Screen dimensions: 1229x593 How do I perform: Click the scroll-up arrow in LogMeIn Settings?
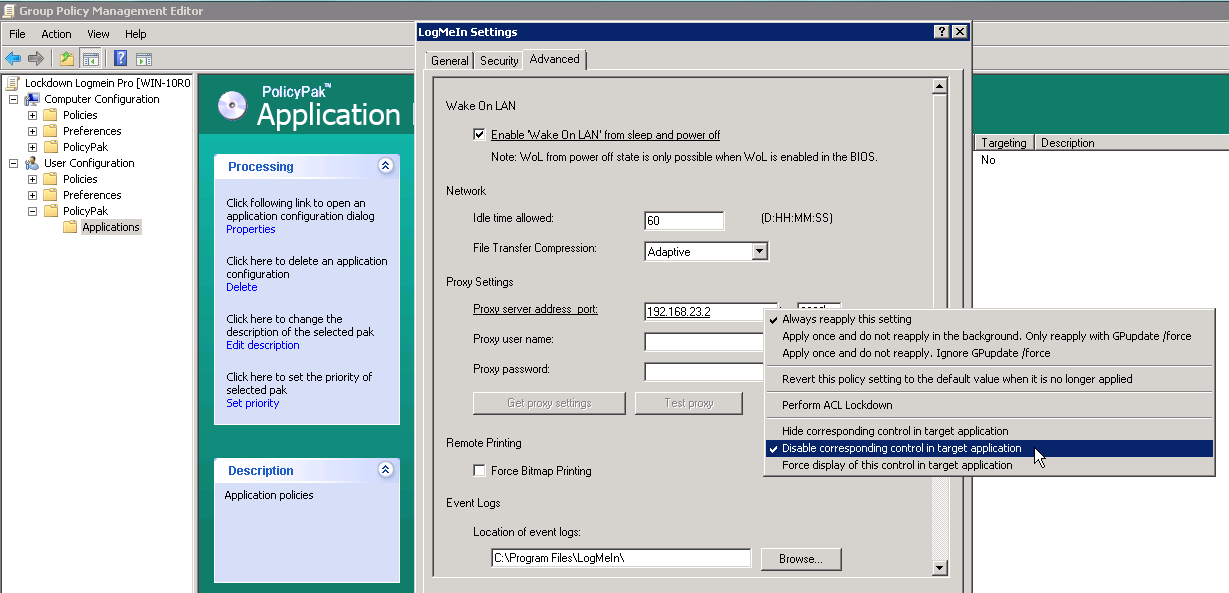939,85
